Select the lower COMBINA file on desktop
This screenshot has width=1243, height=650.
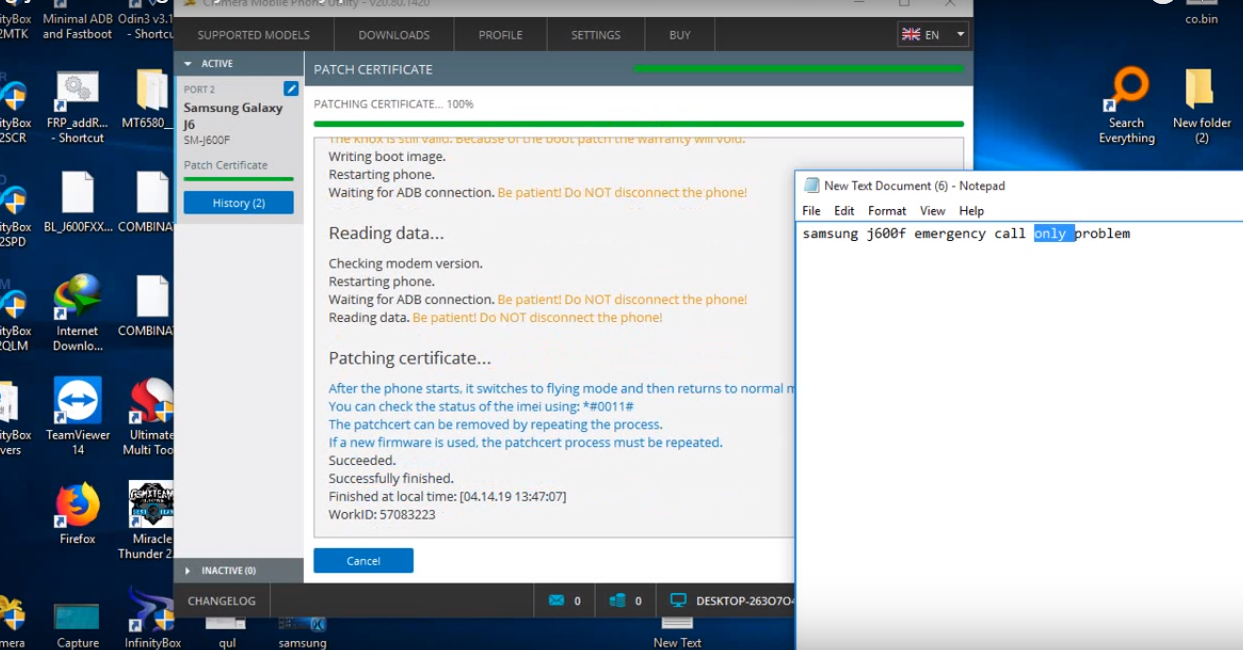(x=150, y=306)
